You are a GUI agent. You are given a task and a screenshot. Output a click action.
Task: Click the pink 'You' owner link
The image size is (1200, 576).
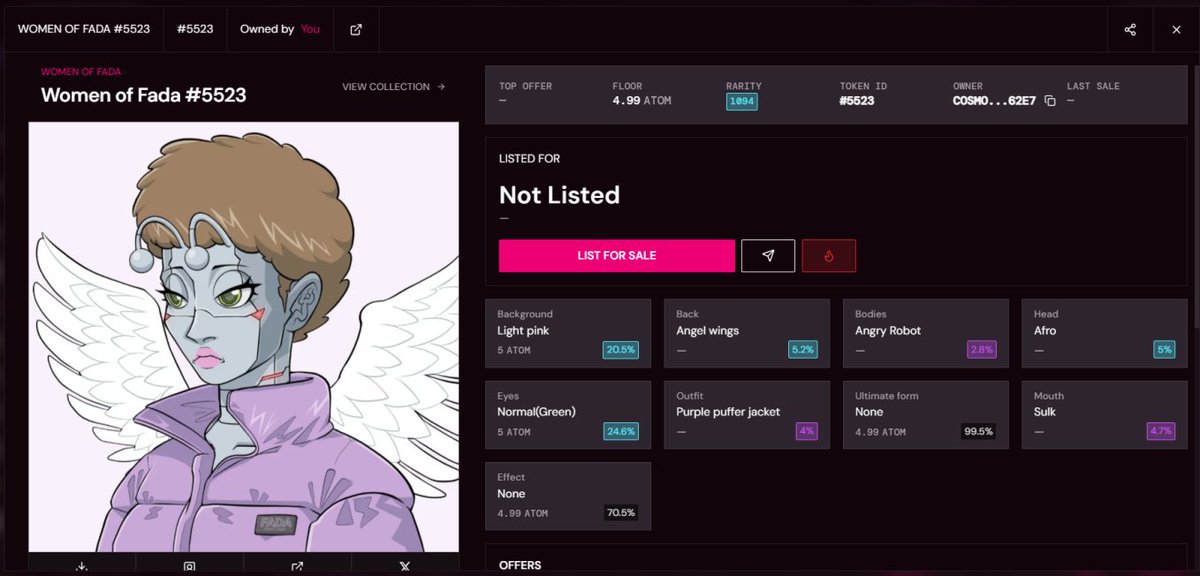[x=311, y=29]
